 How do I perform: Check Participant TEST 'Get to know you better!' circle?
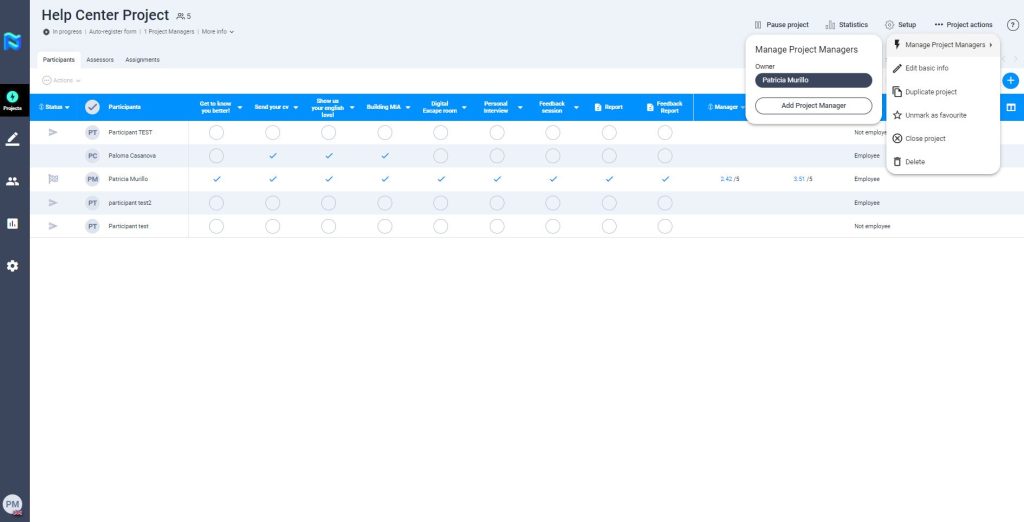coord(216,132)
